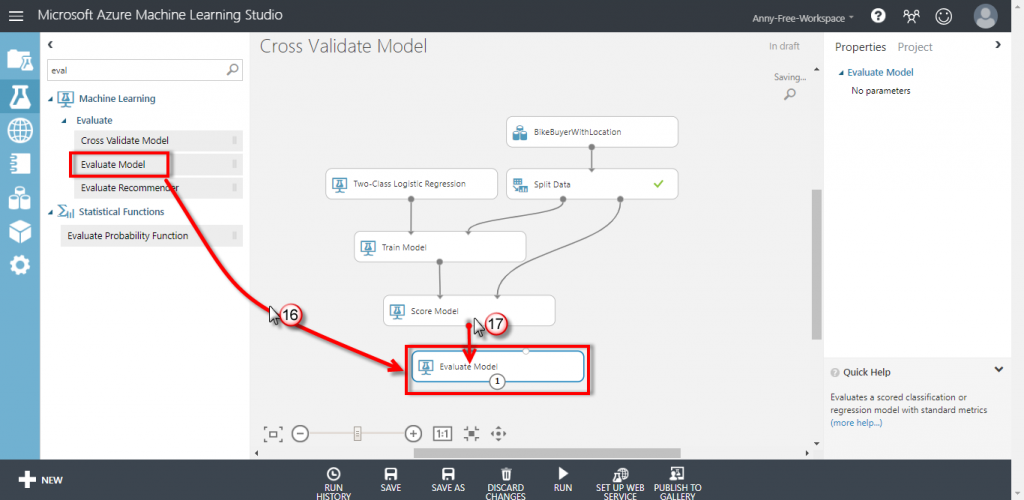Select the Train Model node
Screen dimensions: 1024x500
pos(440,247)
